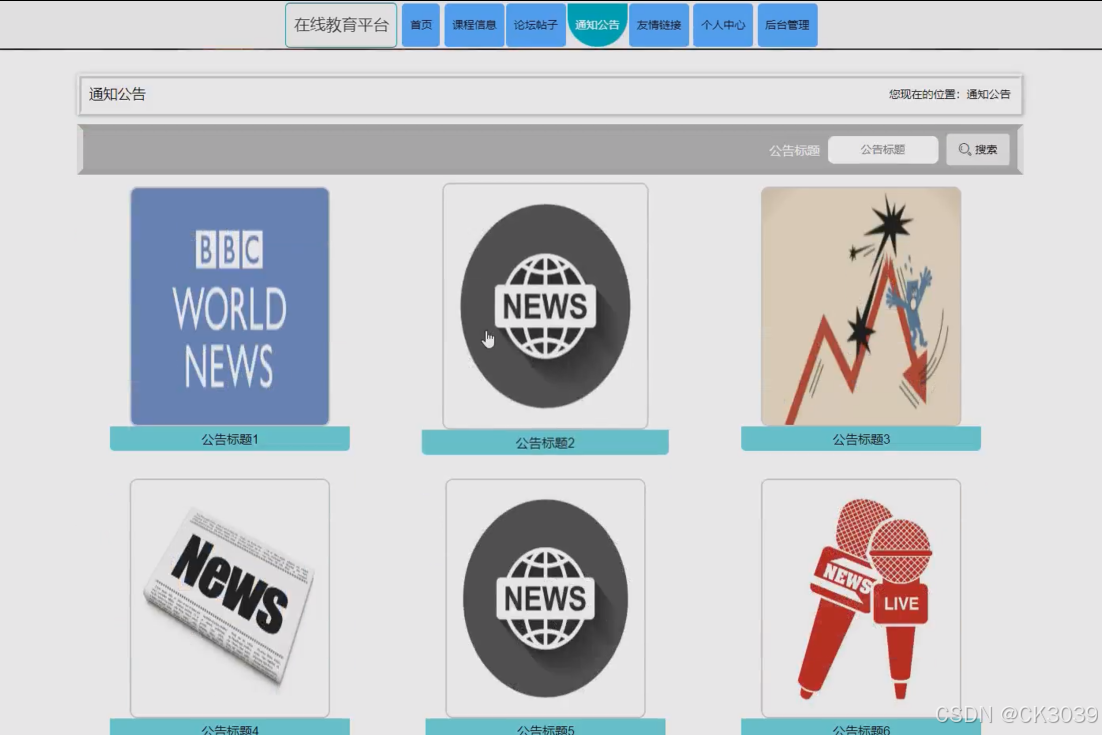Click the 您现在的位置：通知公告 breadcrumb text

pyautogui.click(x=949, y=94)
